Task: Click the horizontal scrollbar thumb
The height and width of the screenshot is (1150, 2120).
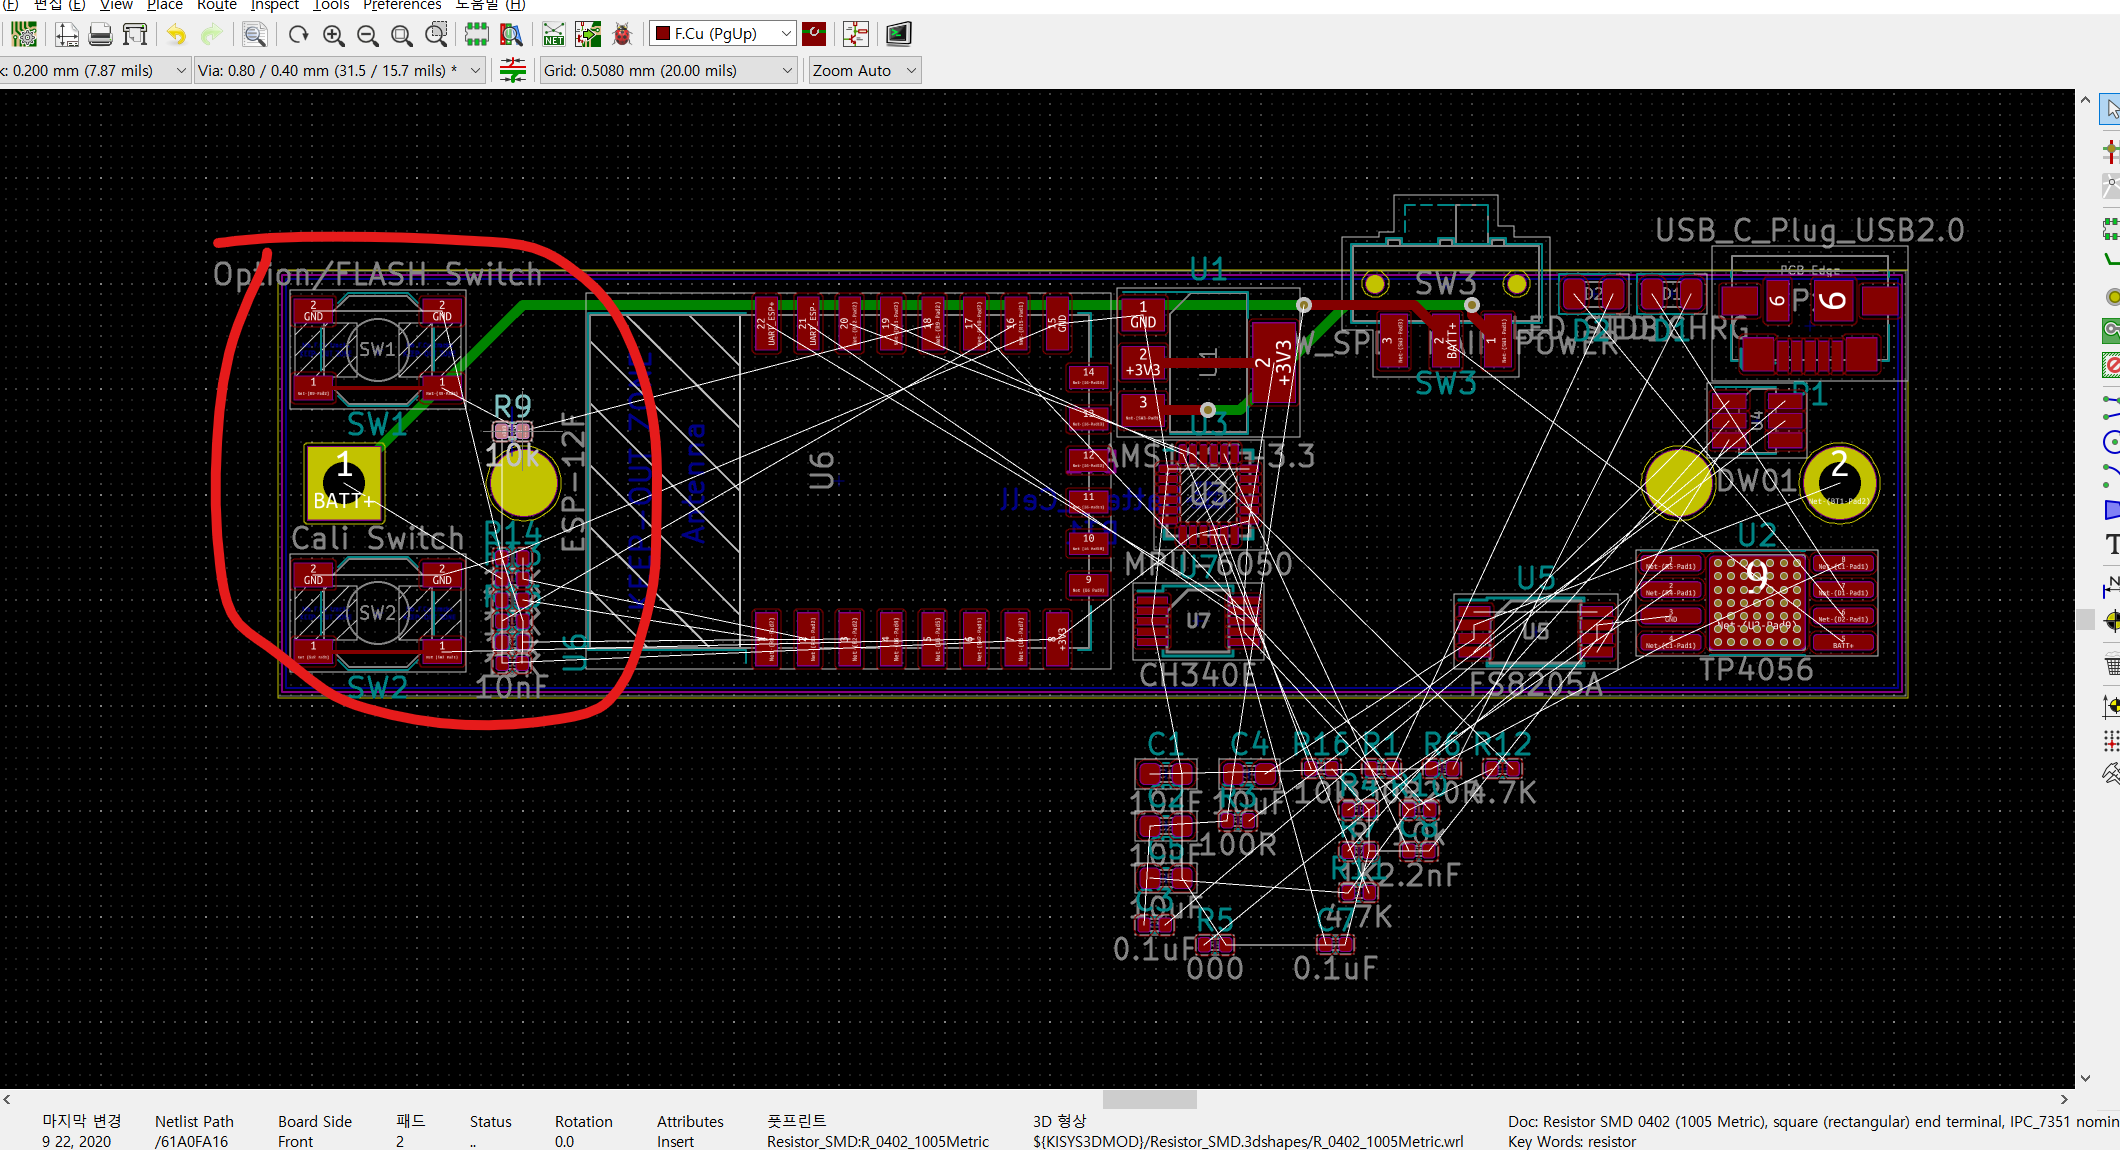Action: pyautogui.click(x=1149, y=1099)
